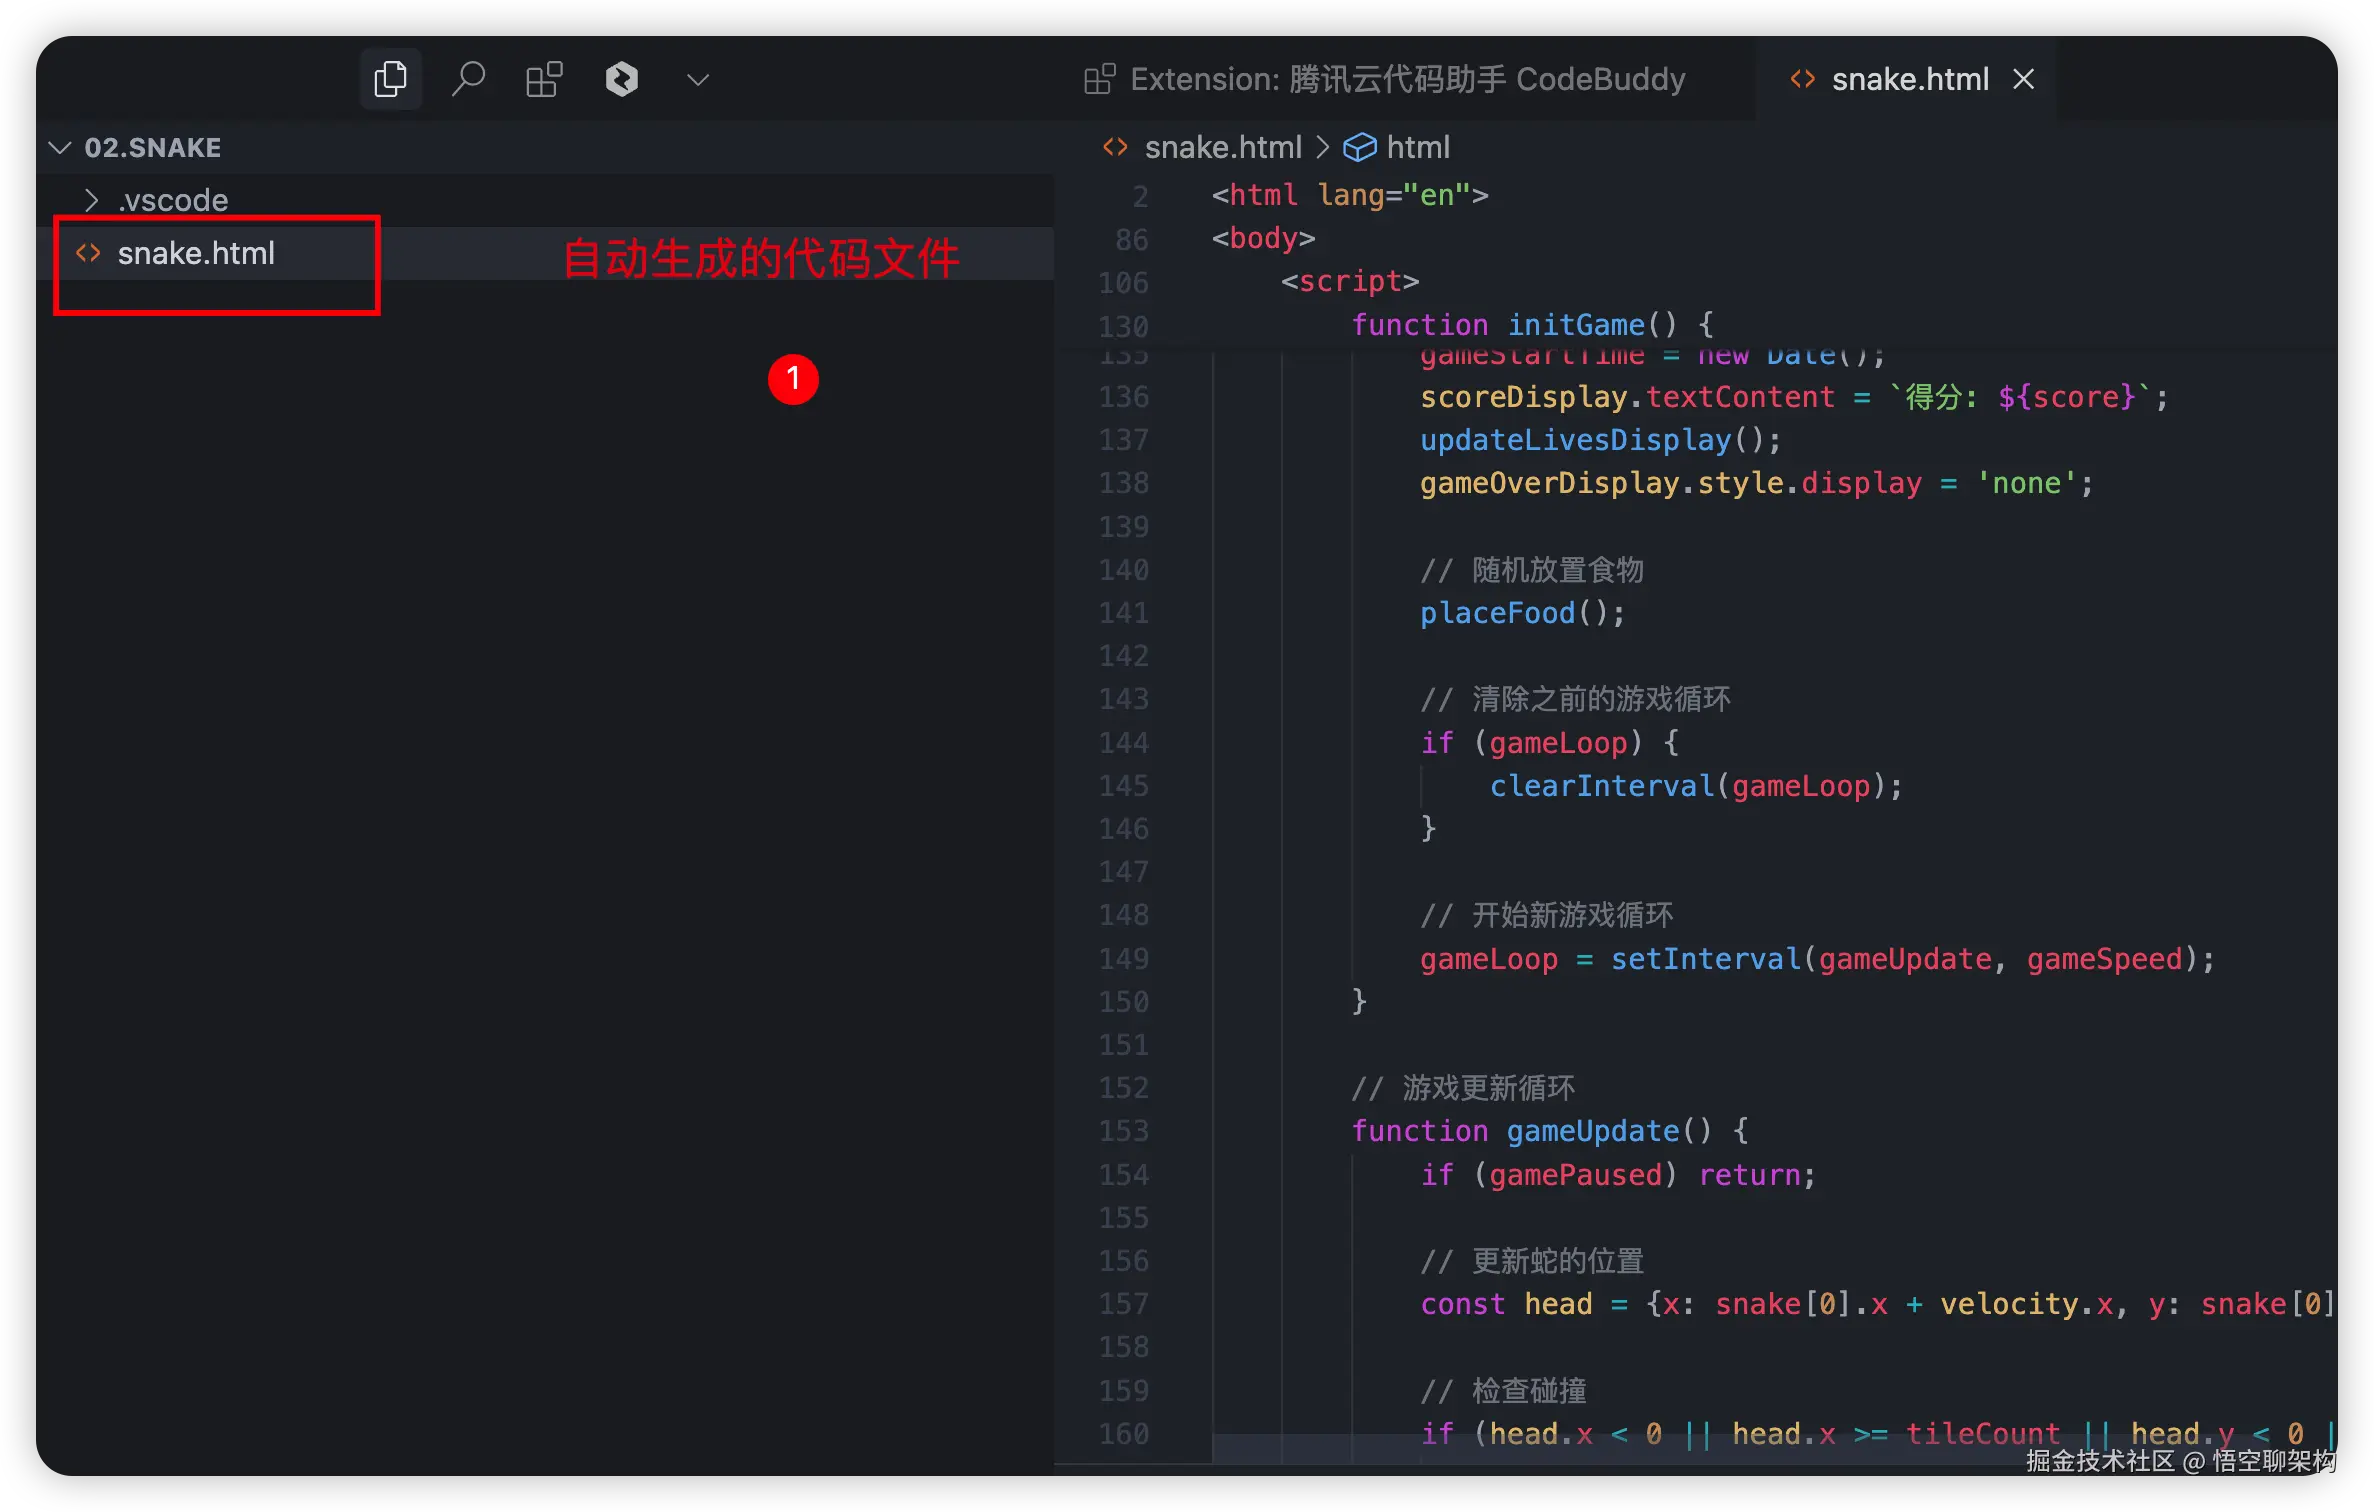Click the extension icon on CodeBuddy tab
This screenshot has width=2374, height=1512.
coord(1099,79)
